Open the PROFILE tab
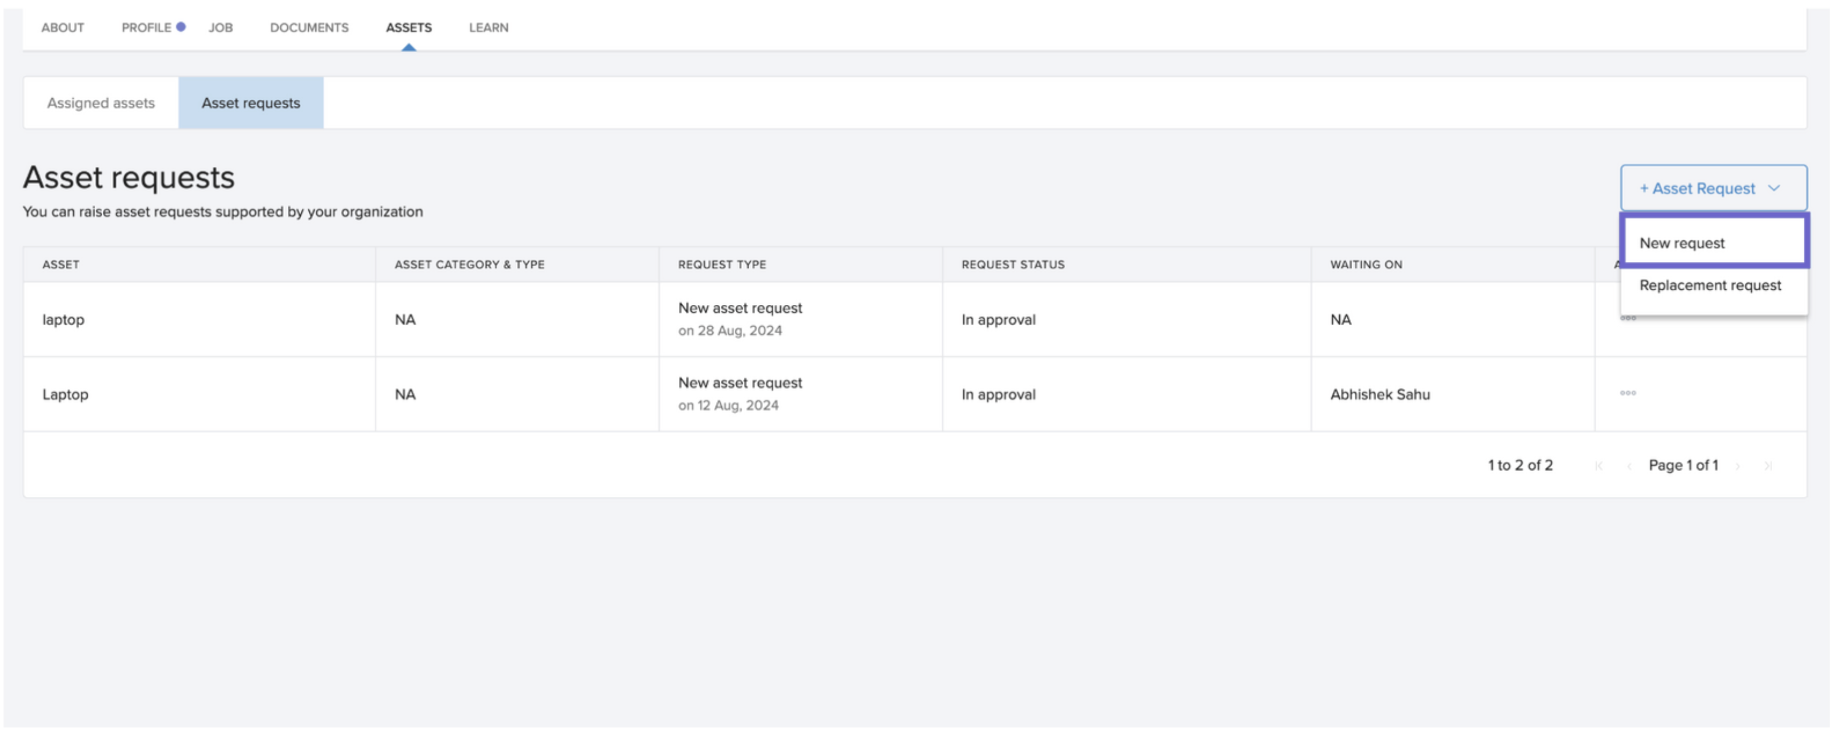The image size is (1830, 744). click(147, 28)
